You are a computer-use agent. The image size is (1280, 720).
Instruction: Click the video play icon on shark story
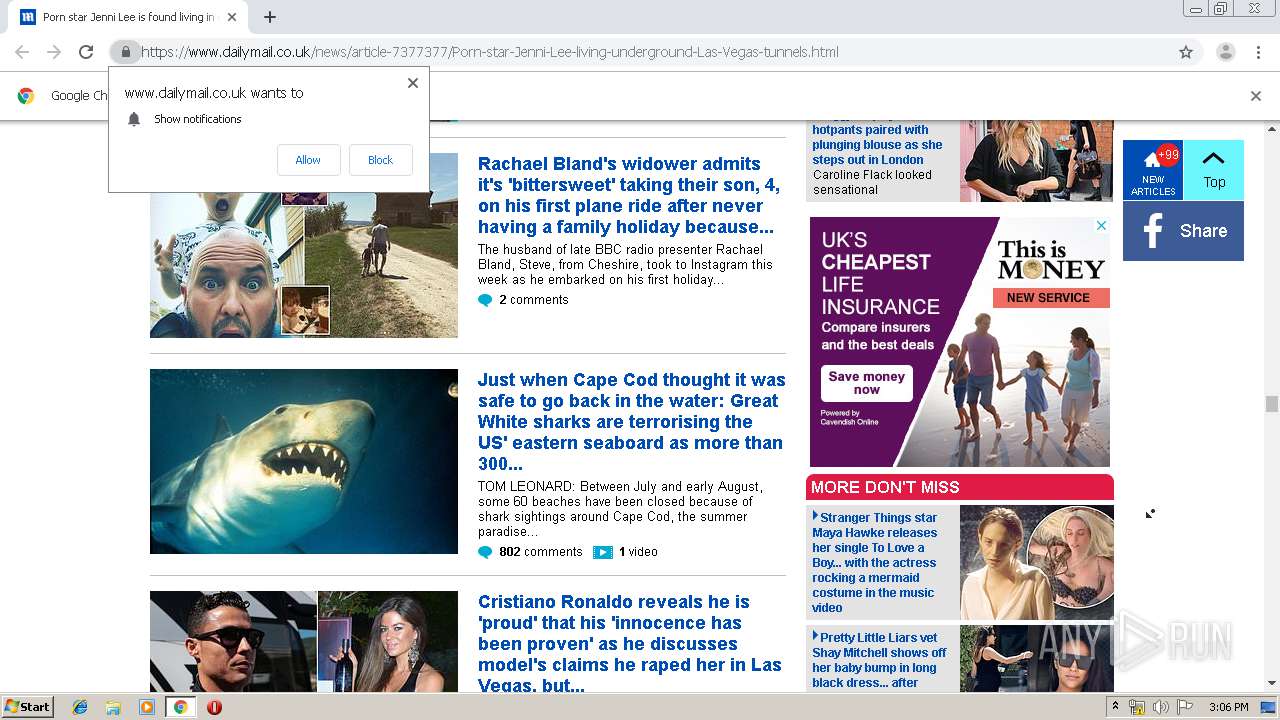click(602, 552)
